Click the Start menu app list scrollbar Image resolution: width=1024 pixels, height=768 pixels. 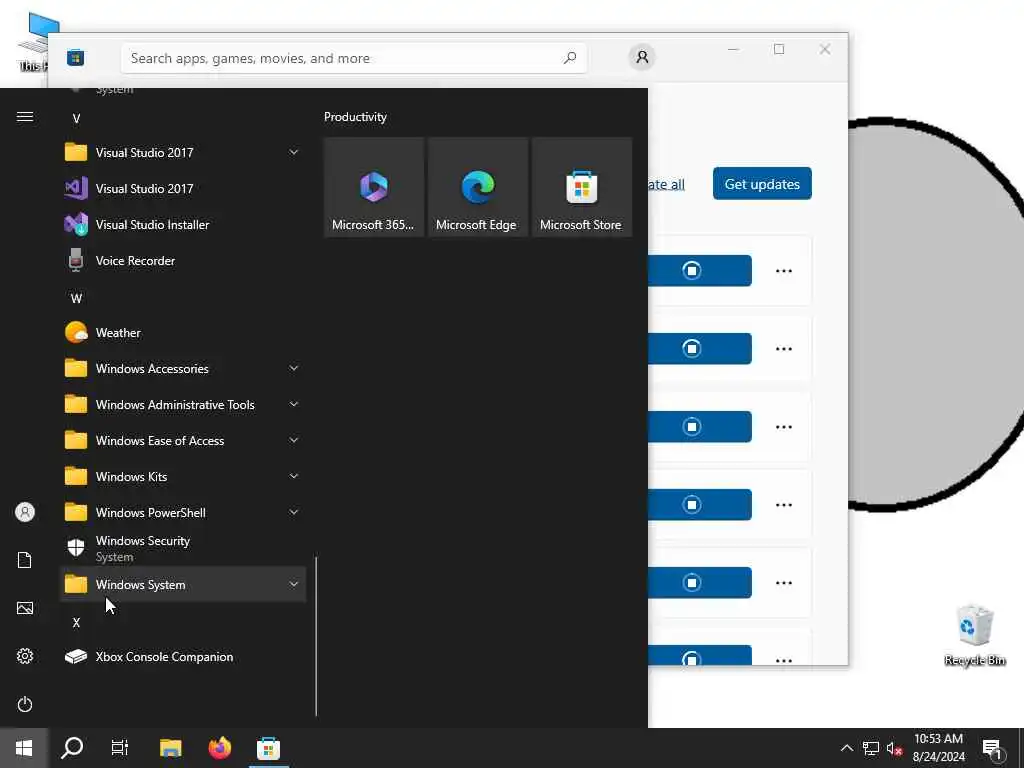[x=316, y=636]
